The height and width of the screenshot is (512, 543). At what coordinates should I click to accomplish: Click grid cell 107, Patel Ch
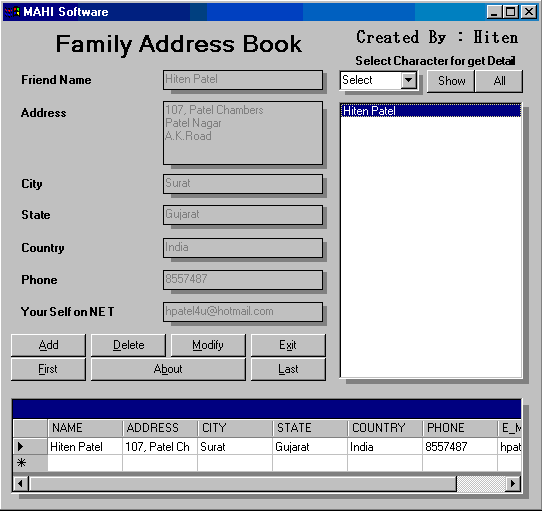point(160,447)
